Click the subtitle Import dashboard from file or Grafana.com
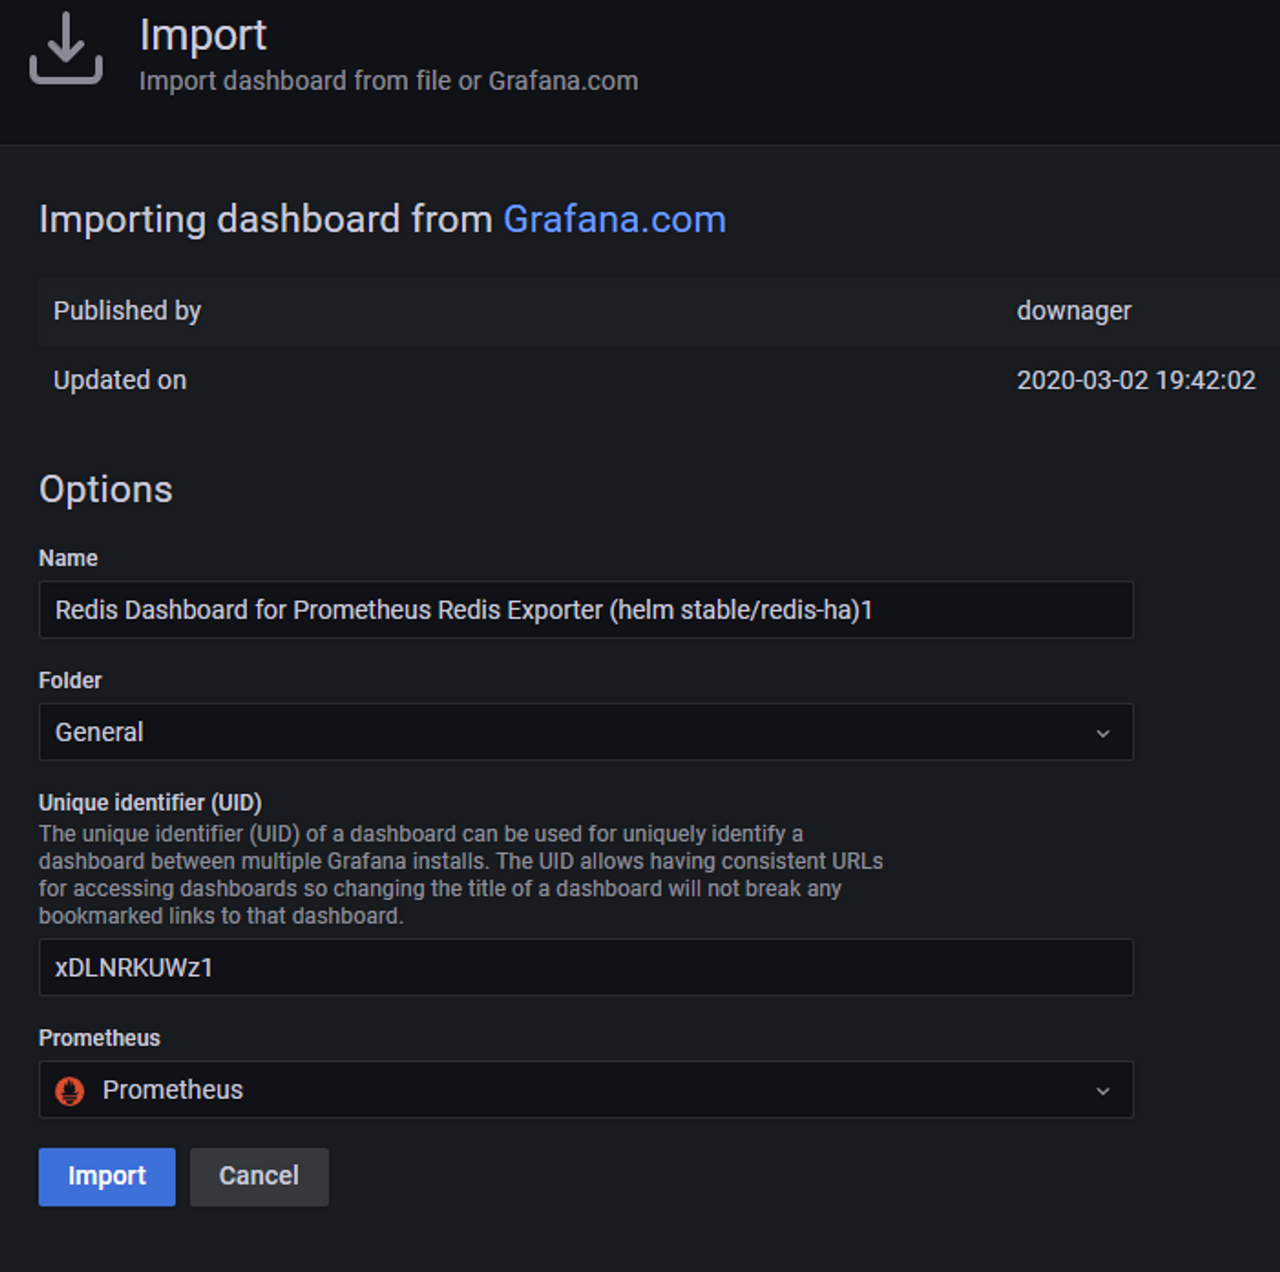Image resolution: width=1280 pixels, height=1272 pixels. [388, 81]
